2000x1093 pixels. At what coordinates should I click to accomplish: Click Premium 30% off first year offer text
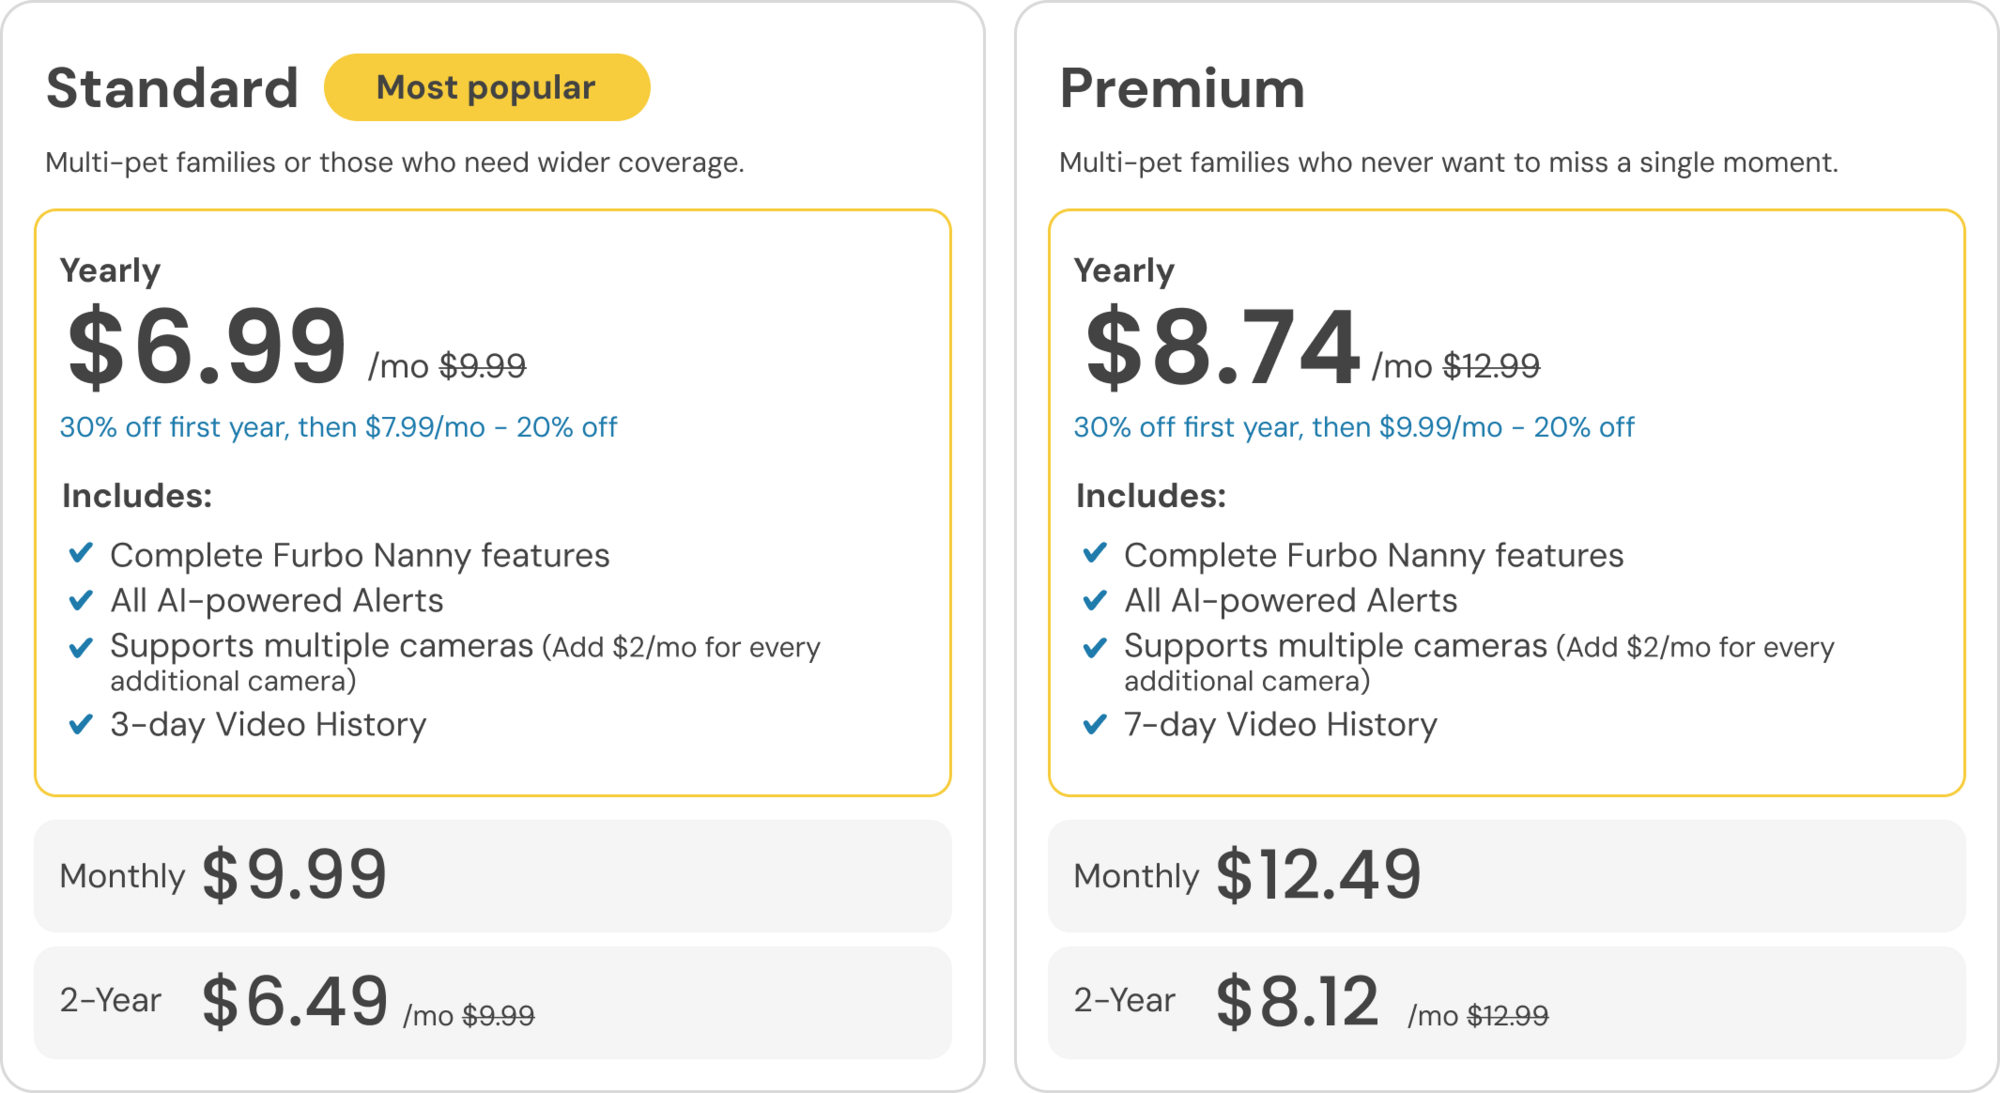(x=1353, y=427)
